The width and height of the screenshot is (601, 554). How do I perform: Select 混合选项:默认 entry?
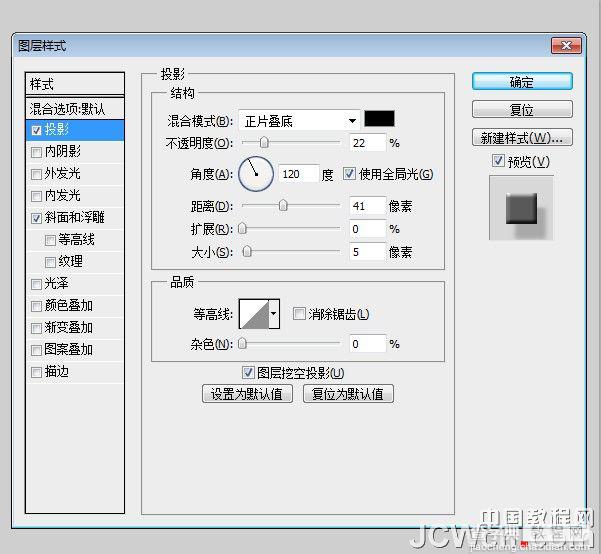[x=75, y=109]
